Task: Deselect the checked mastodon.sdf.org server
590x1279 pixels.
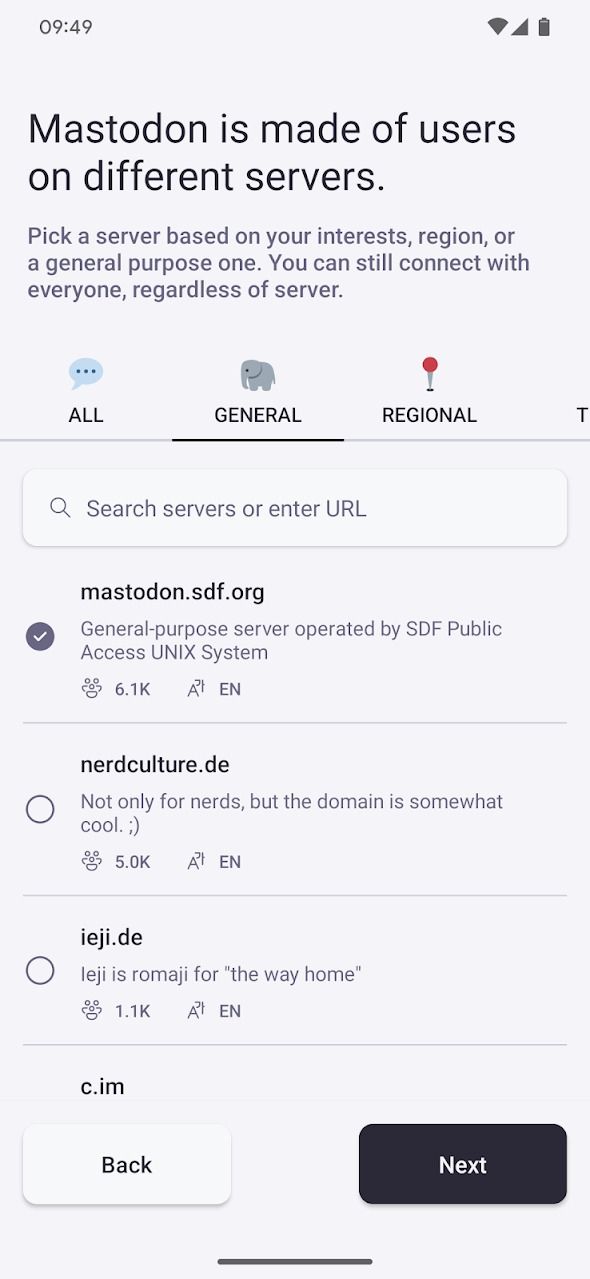Action: 40,636
